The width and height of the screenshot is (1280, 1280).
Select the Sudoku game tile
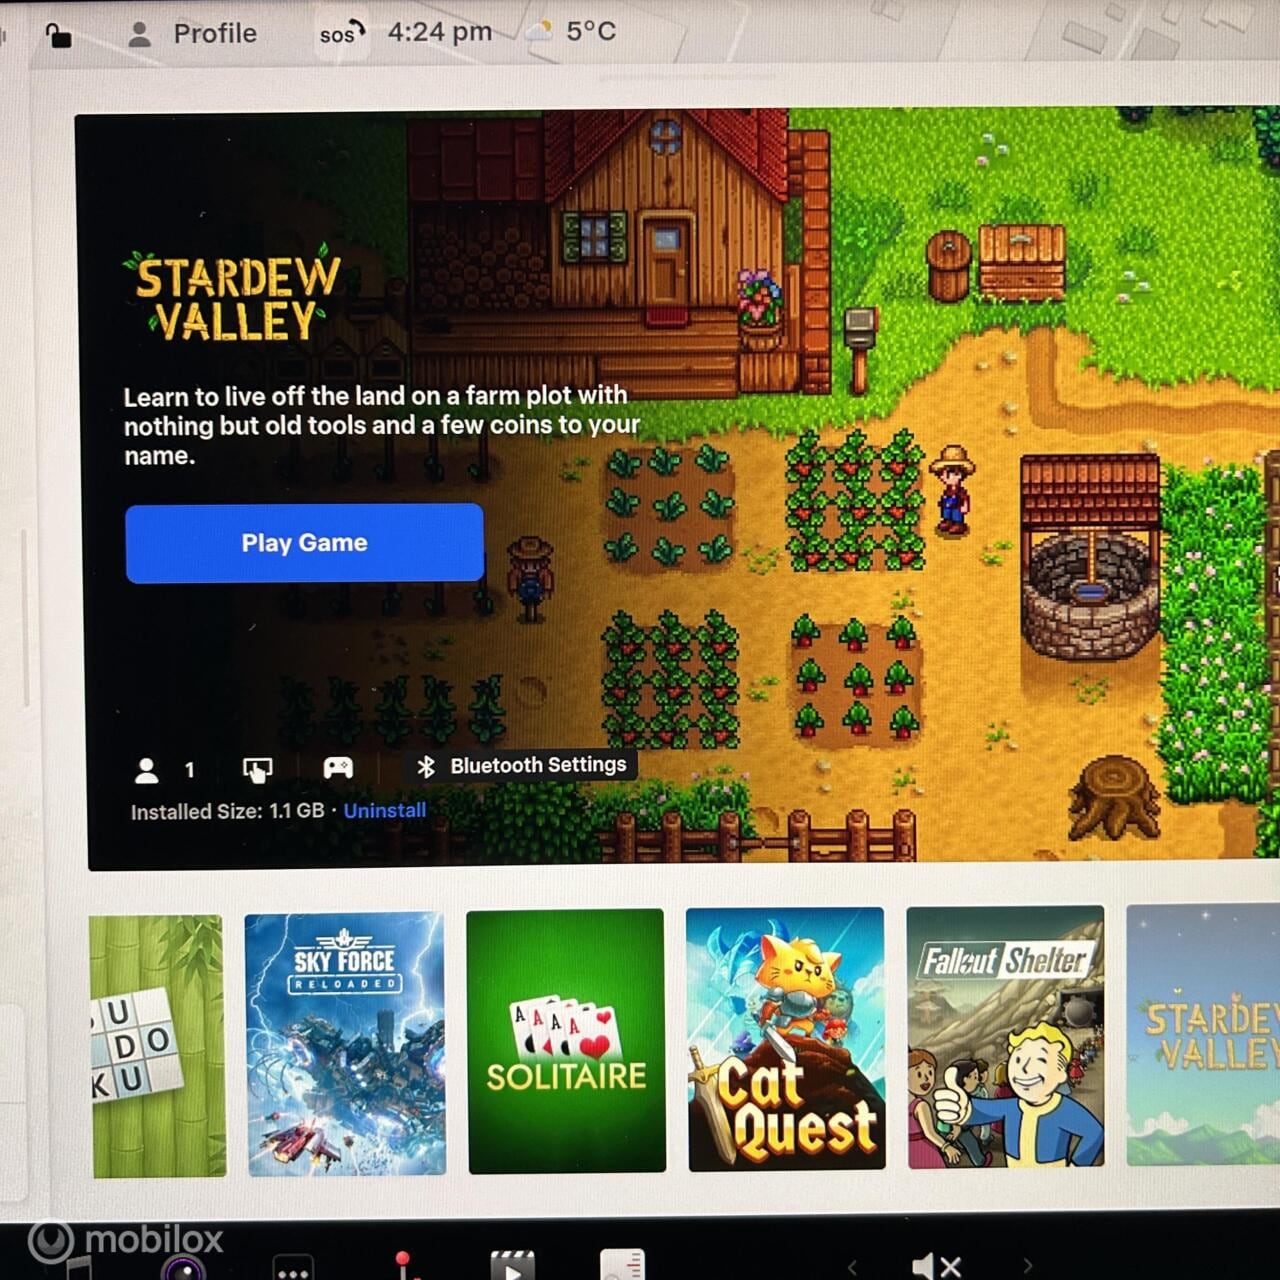[x=157, y=1045]
